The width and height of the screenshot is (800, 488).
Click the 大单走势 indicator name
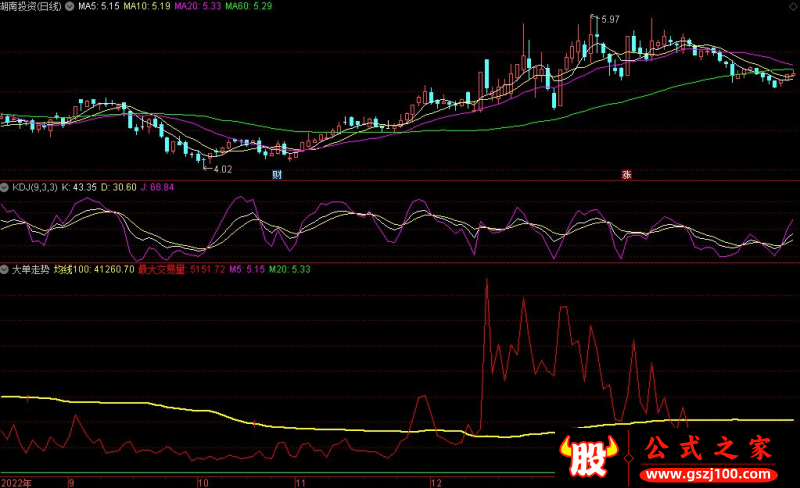31,269
